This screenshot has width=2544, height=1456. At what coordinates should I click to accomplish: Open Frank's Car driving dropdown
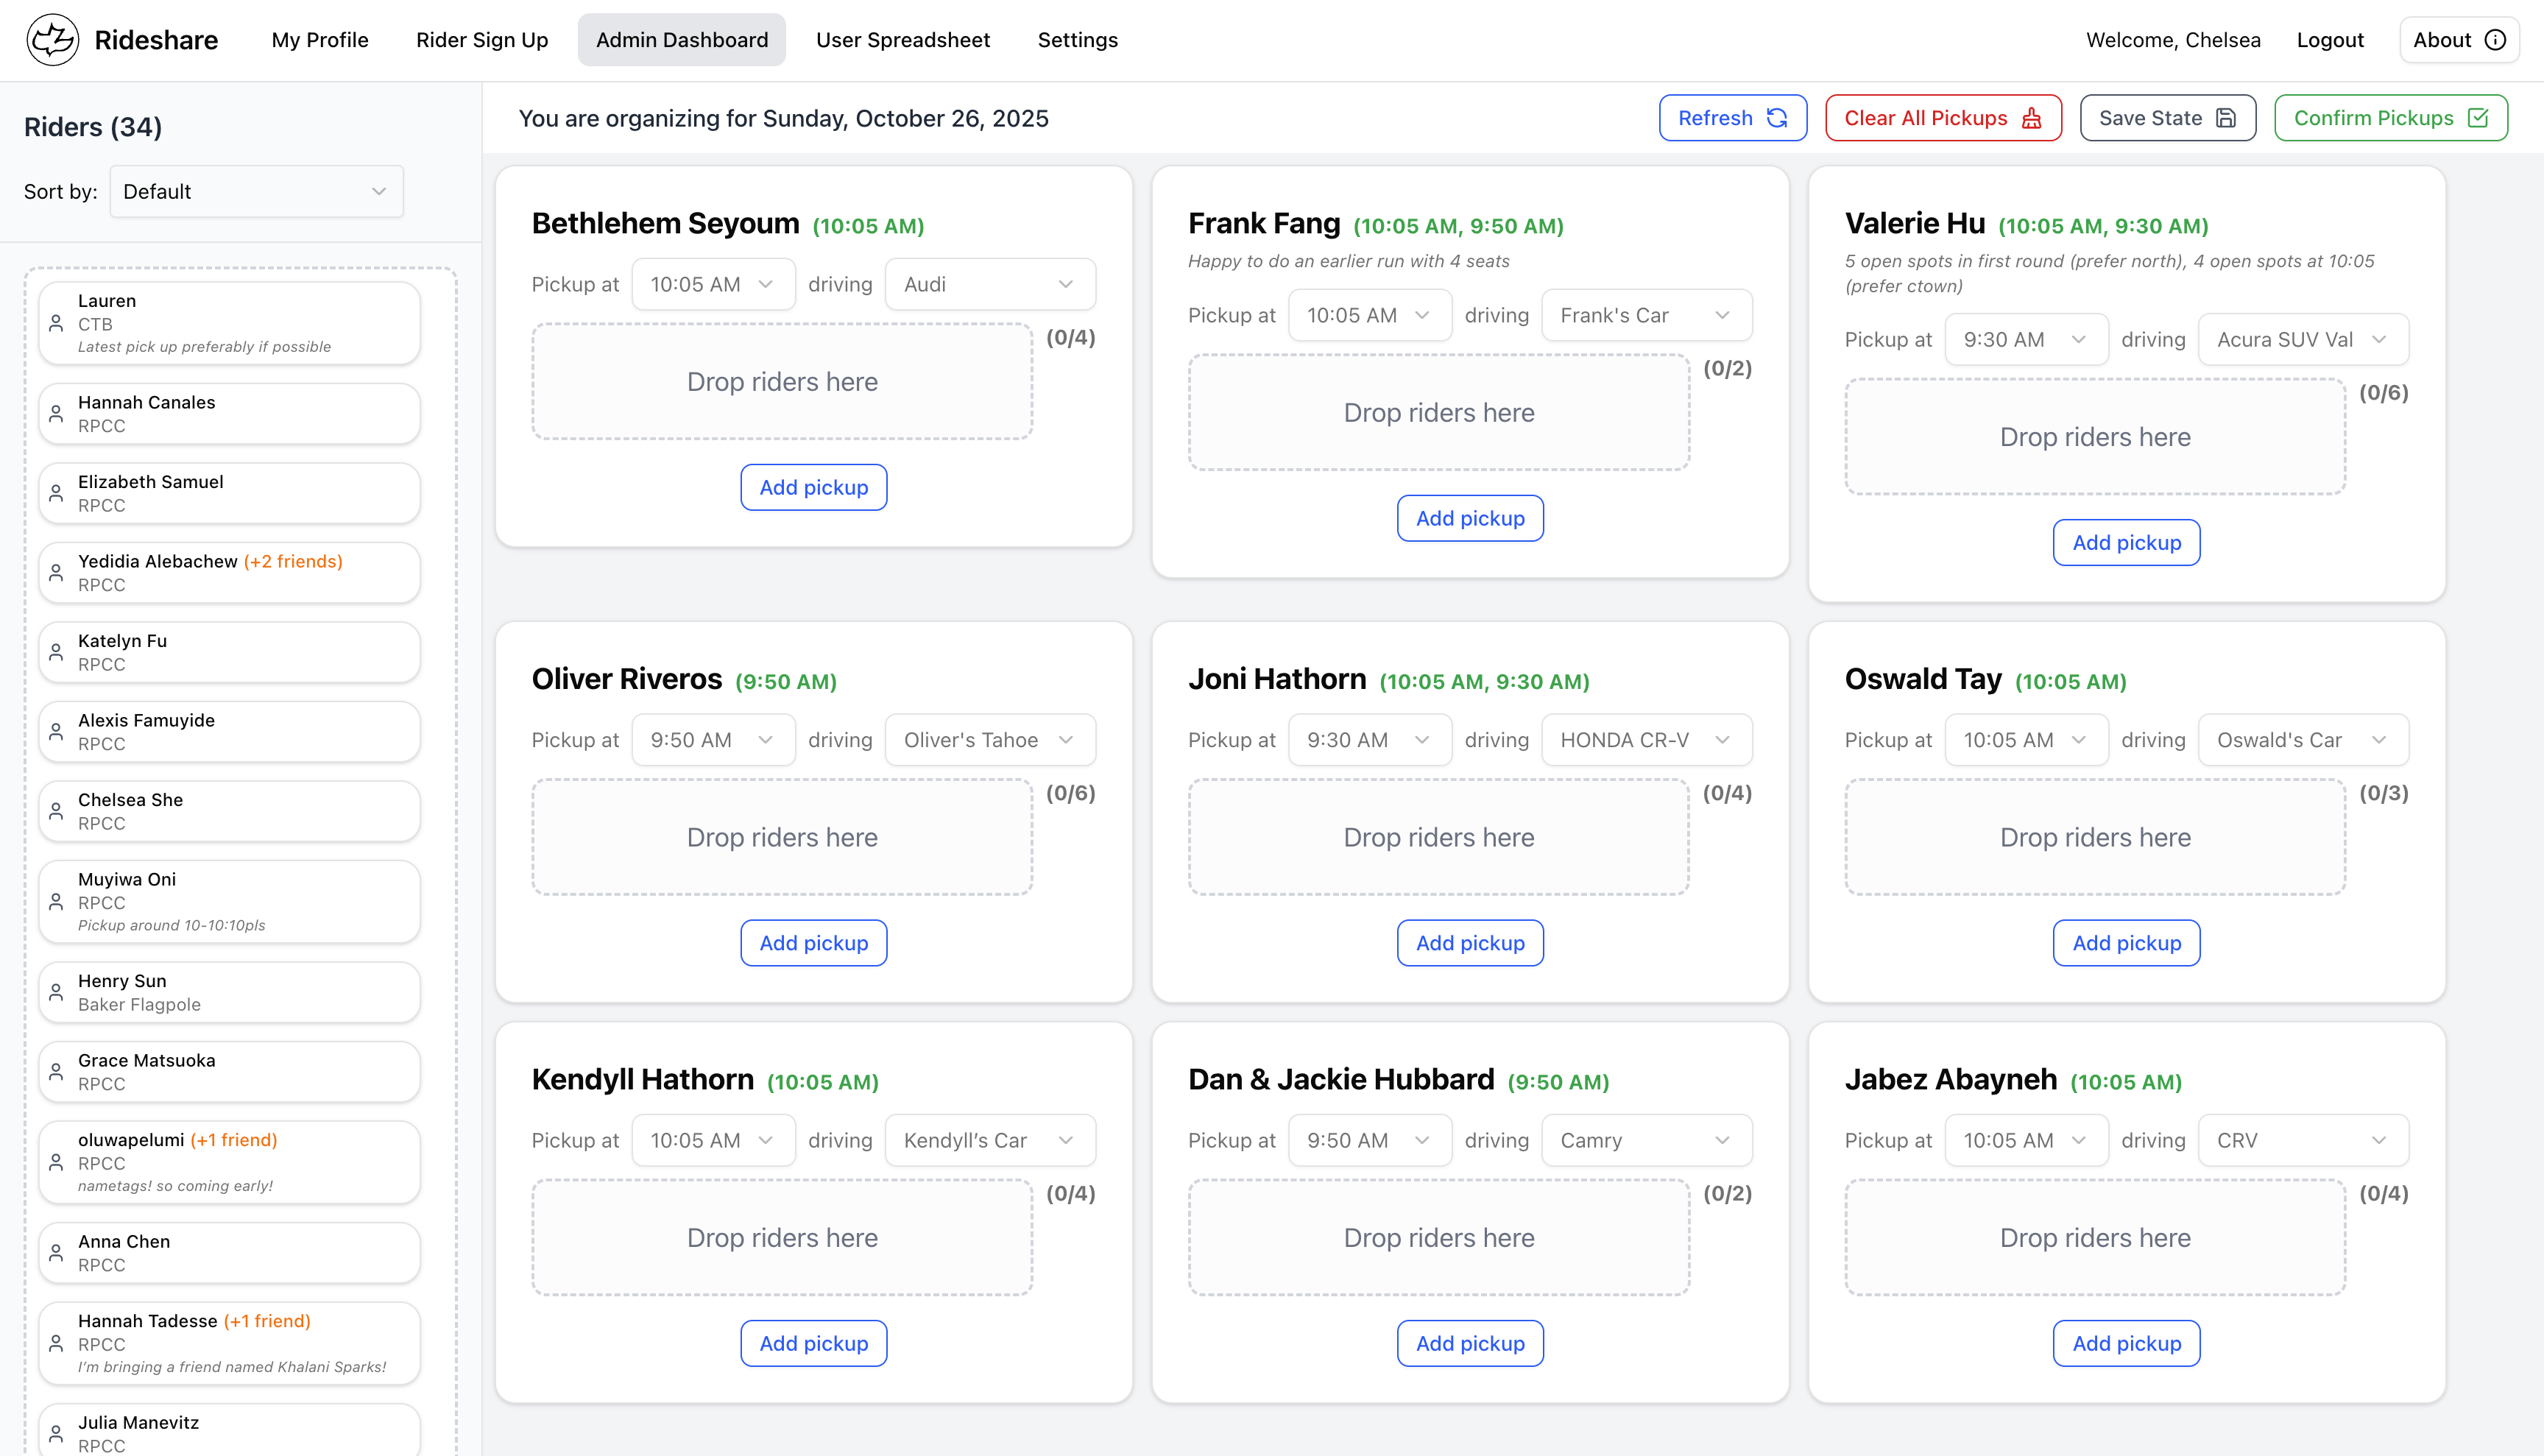(x=1646, y=315)
